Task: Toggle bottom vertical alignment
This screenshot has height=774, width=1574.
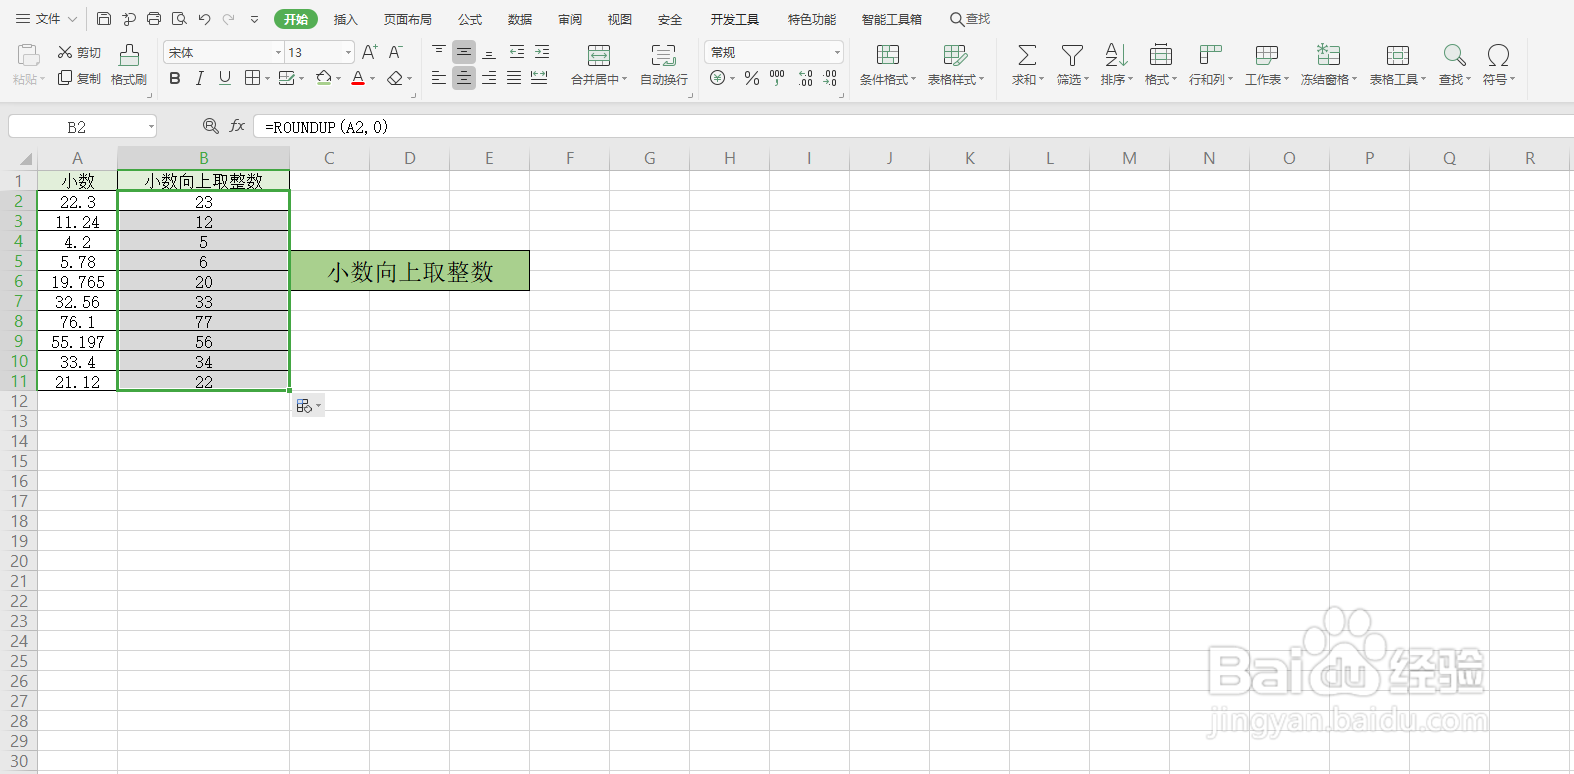Action: pos(489,52)
